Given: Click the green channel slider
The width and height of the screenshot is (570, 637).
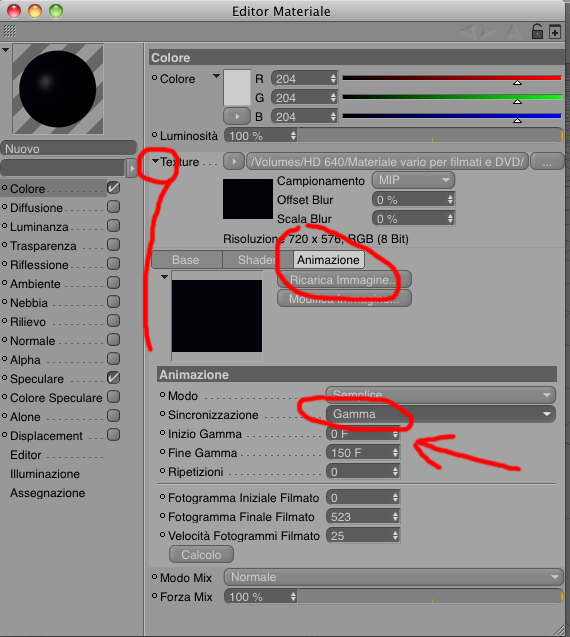Looking at the screenshot, I should (452, 97).
